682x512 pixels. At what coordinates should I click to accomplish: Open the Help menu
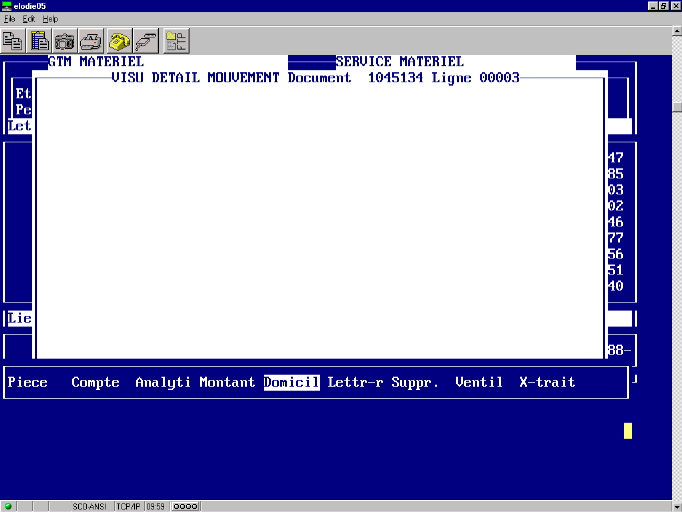(x=50, y=19)
